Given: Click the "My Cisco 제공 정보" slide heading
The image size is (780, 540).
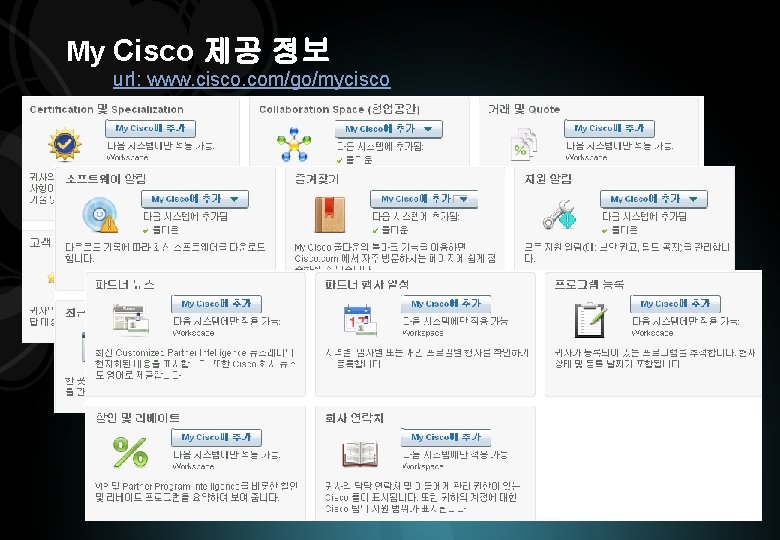Looking at the screenshot, I should 198,50.
